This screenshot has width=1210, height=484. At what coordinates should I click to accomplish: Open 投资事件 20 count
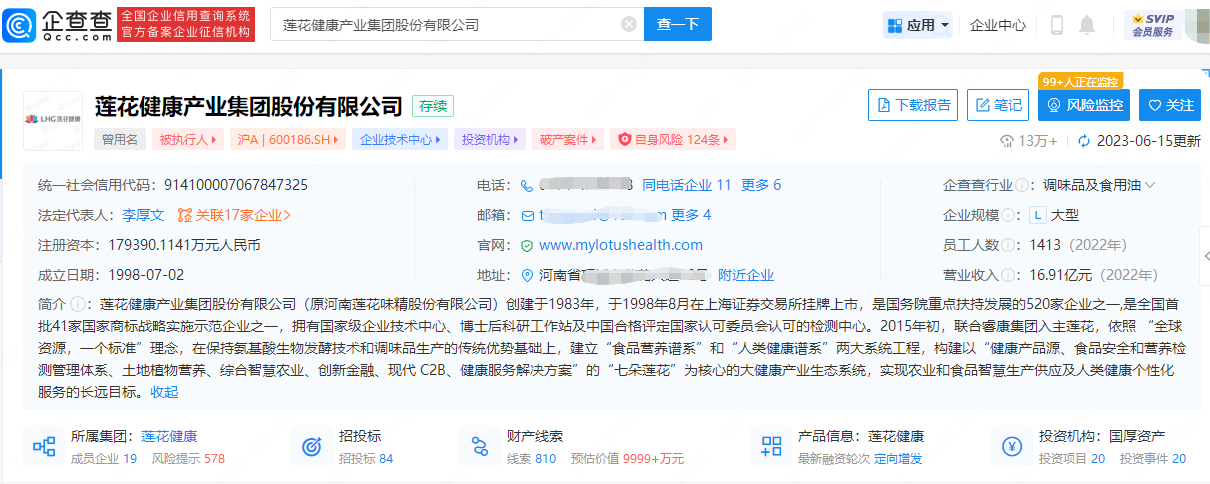(x=1153, y=459)
